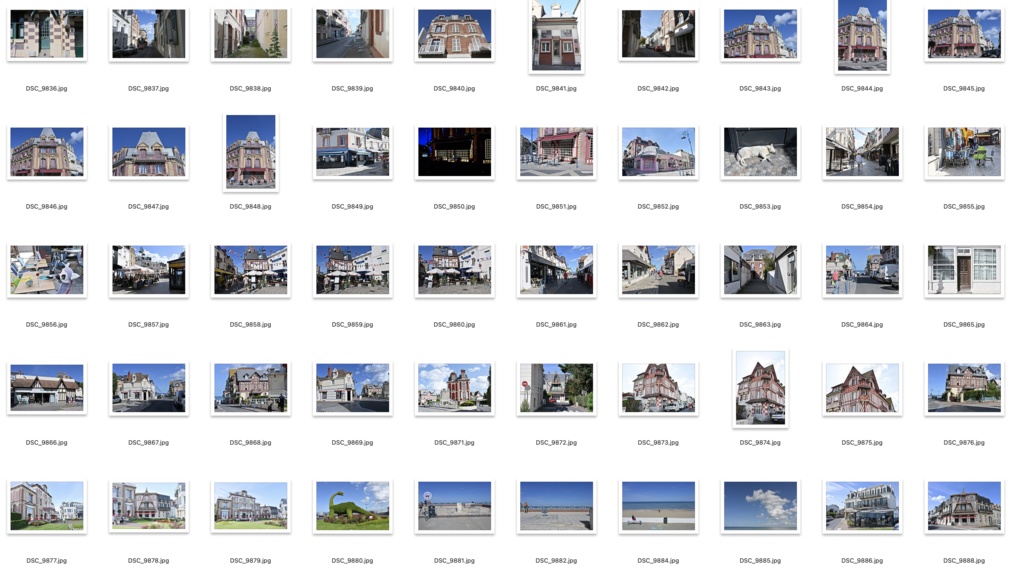1024x571 pixels.
Task: Click the file name DSC_9854.jpg
Action: (x=862, y=206)
